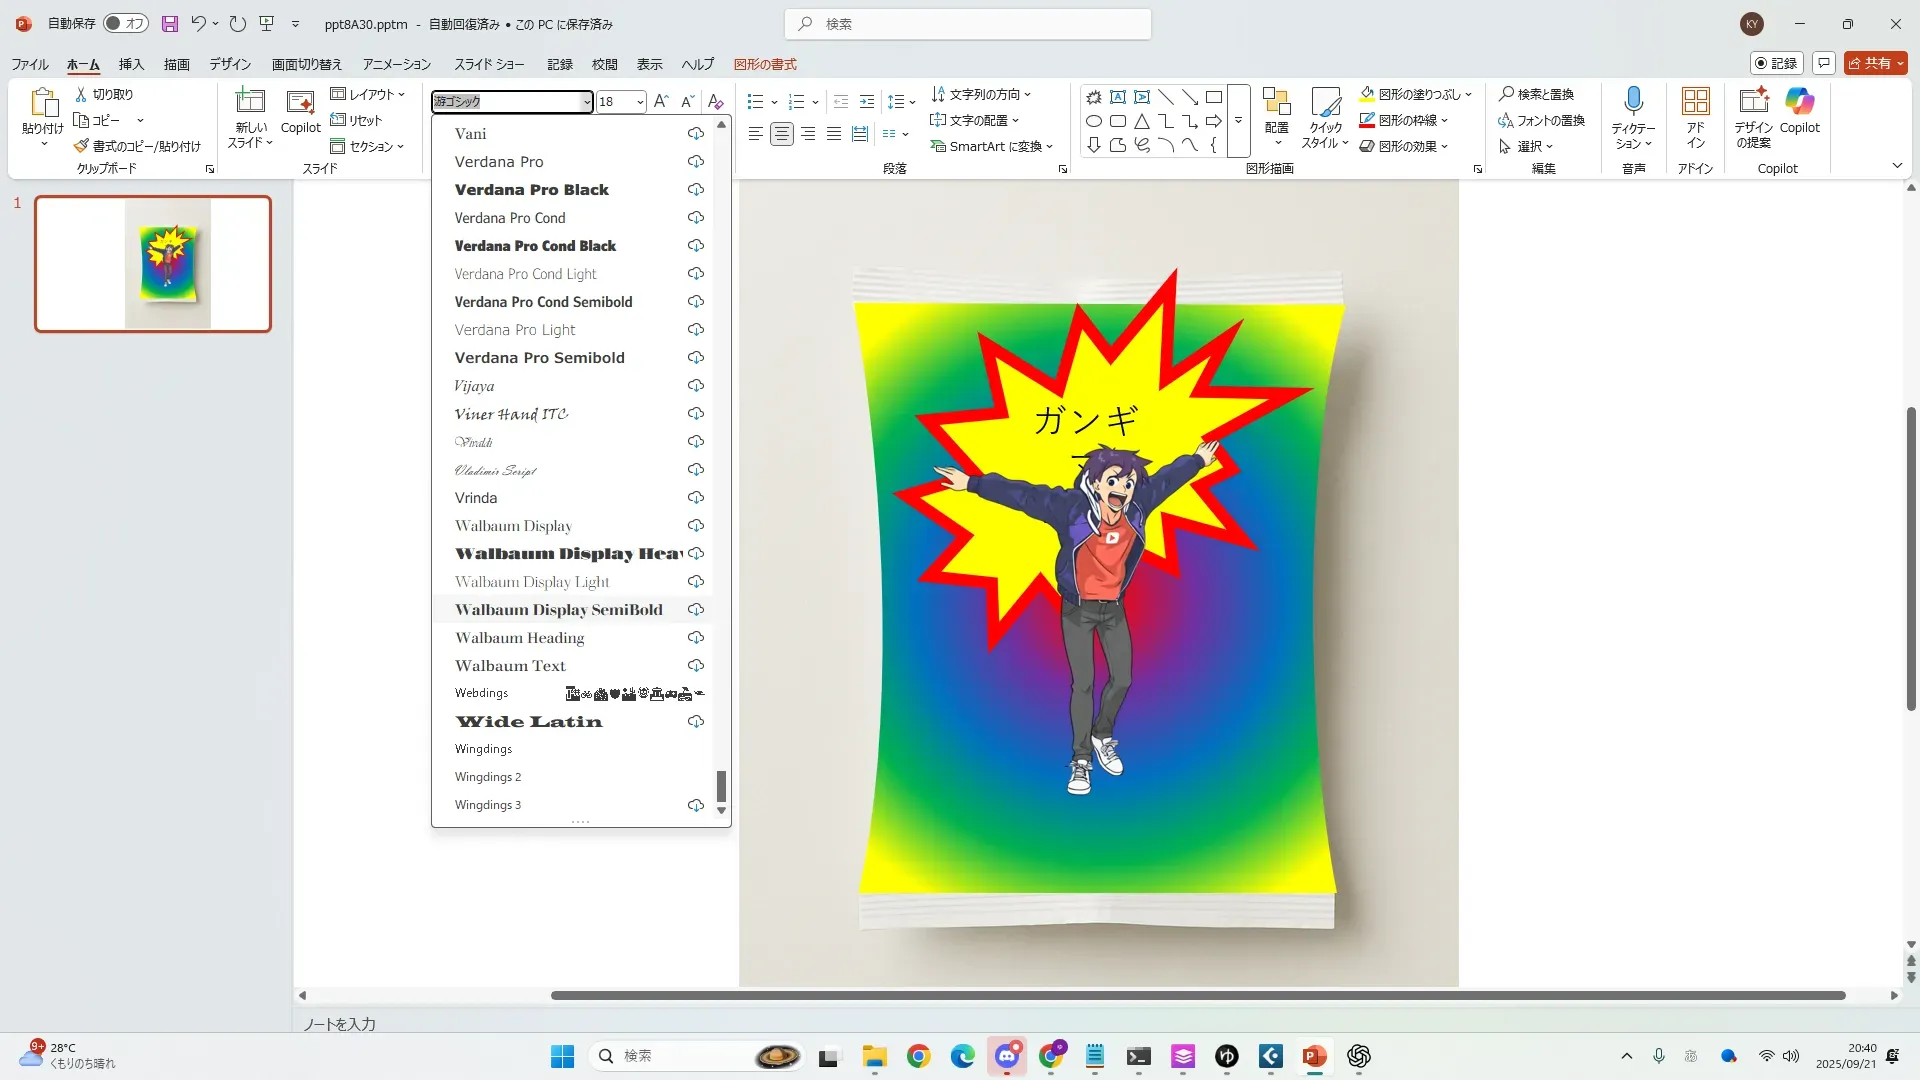Click the increase indent icon
The height and width of the screenshot is (1080, 1920).
[867, 102]
